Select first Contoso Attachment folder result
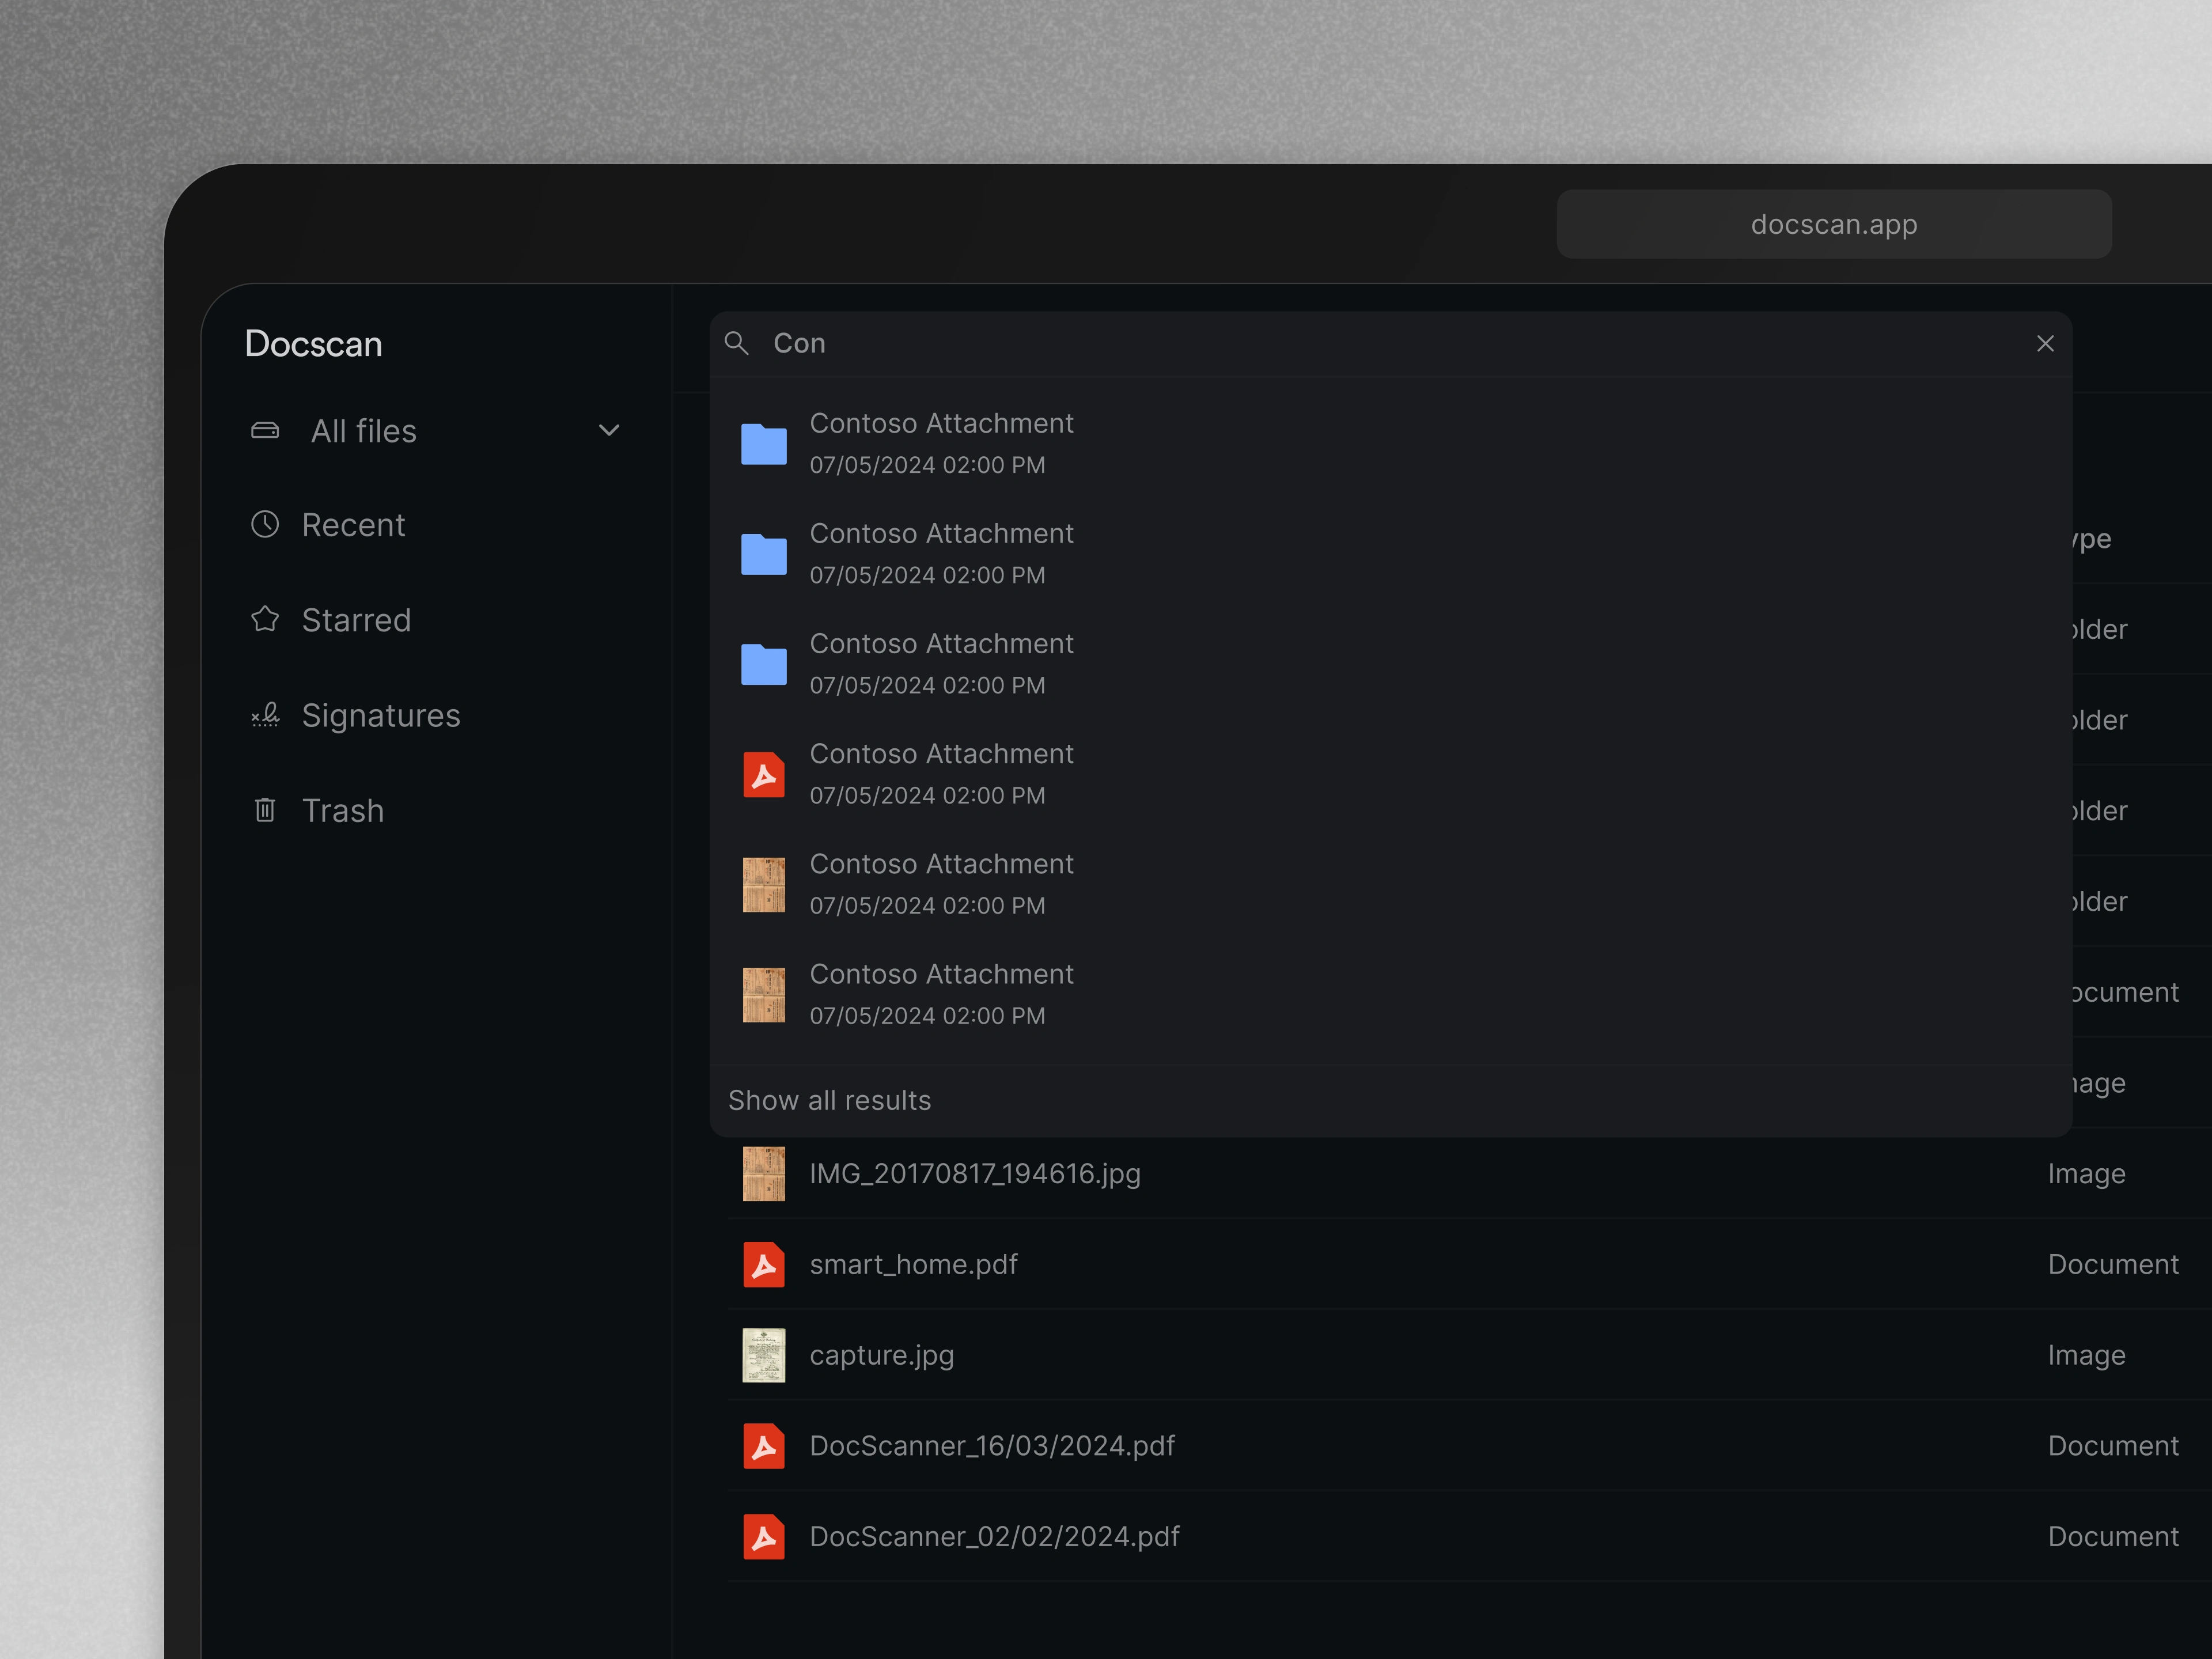Image resolution: width=2212 pixels, height=1659 pixels. [941, 442]
